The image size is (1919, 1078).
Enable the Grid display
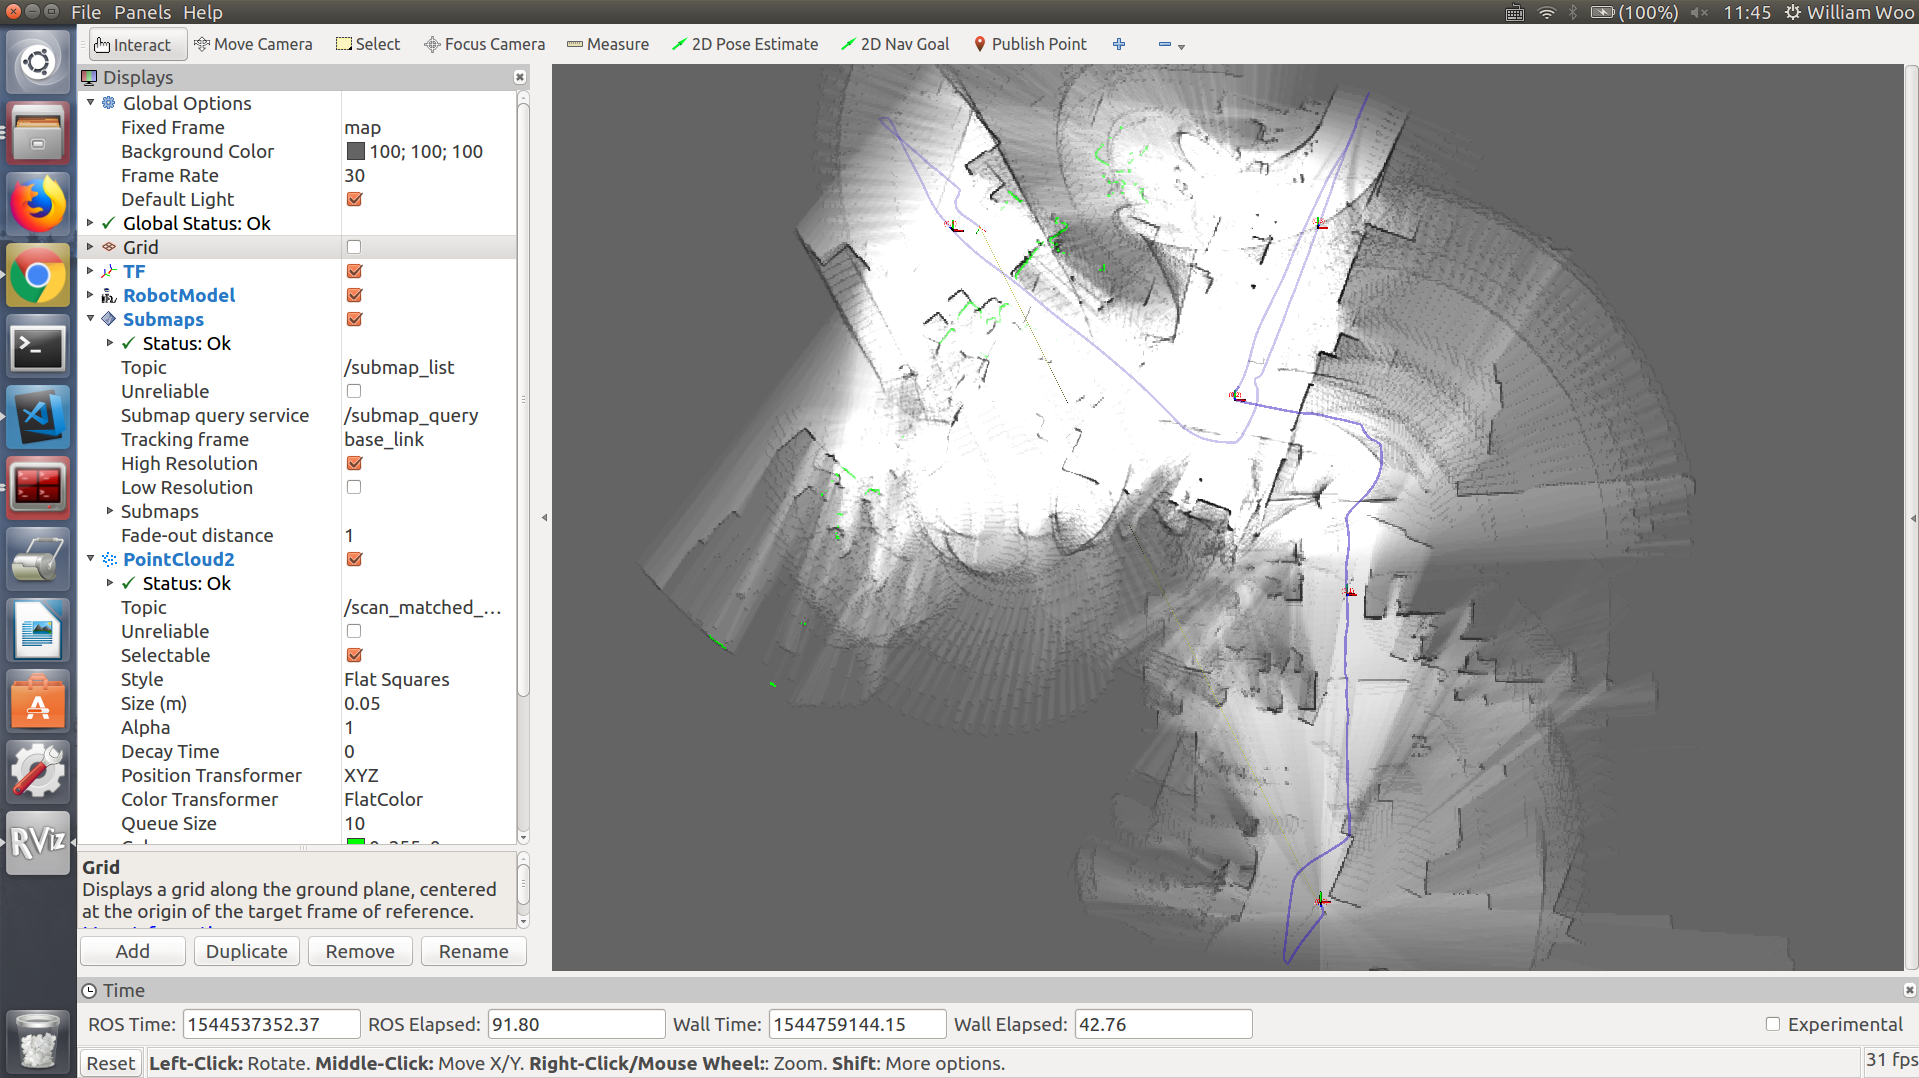pos(354,247)
